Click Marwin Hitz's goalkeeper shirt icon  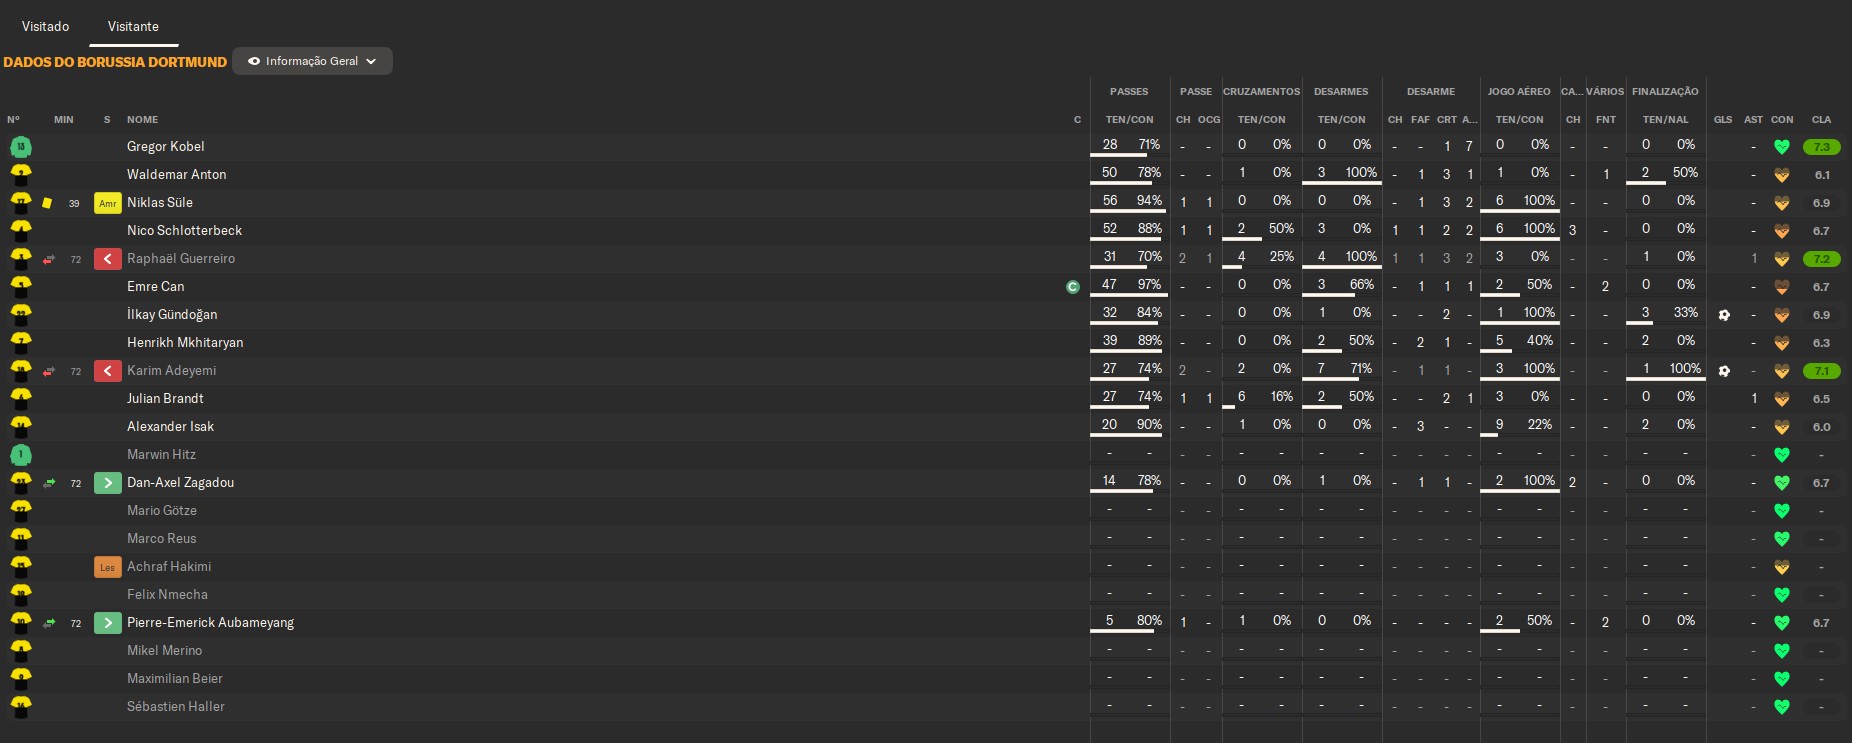point(21,455)
